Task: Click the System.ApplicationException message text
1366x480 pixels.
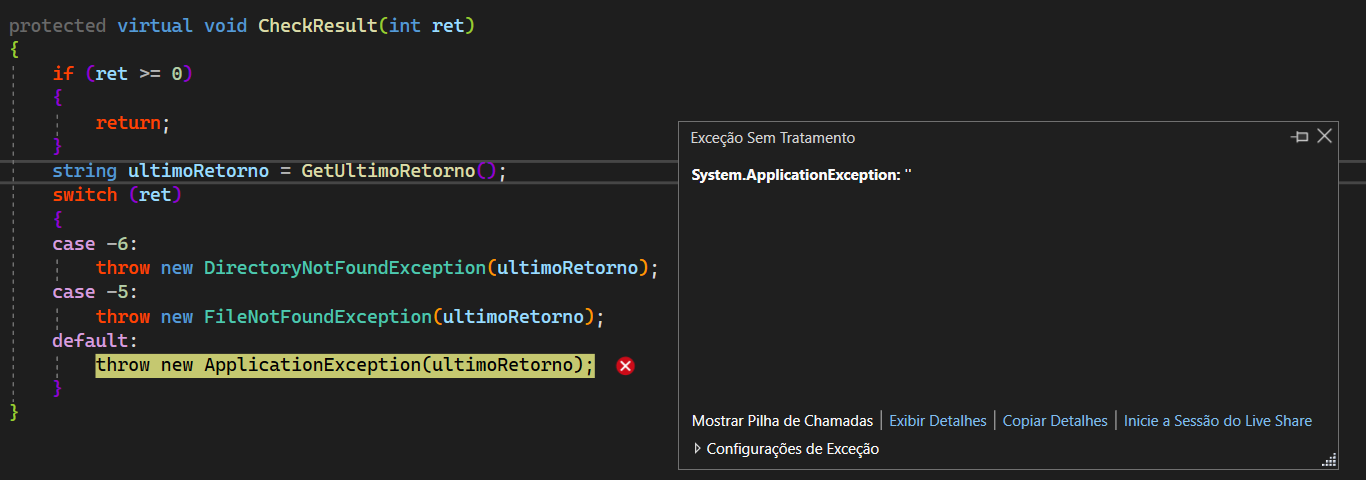Action: [801, 175]
